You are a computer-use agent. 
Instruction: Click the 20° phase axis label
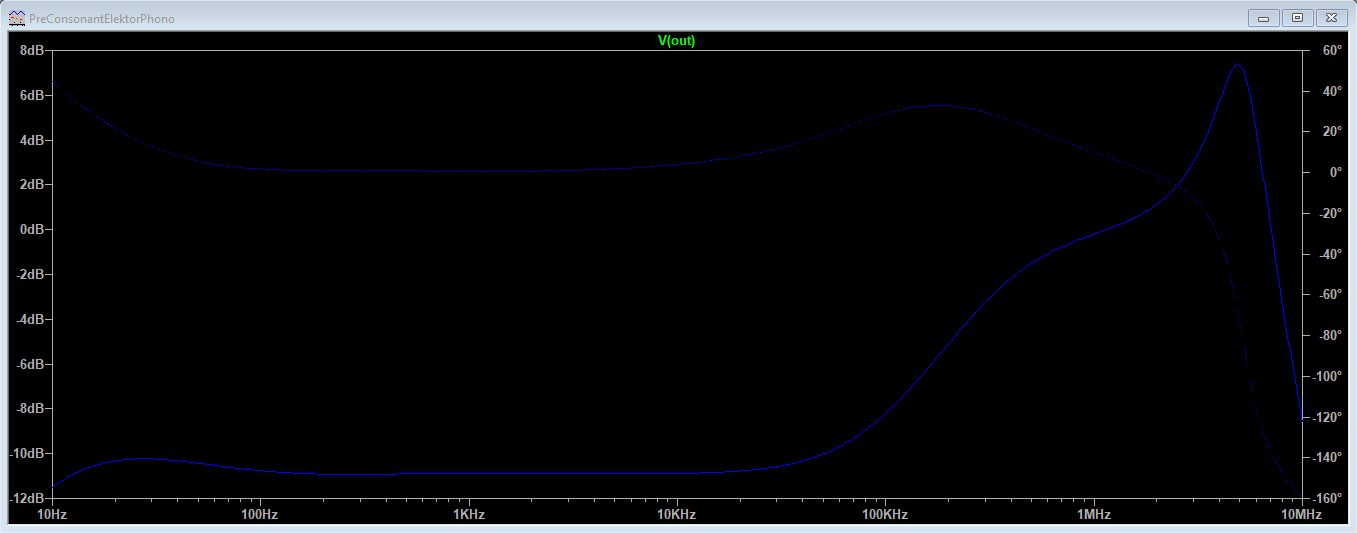tap(1331, 132)
